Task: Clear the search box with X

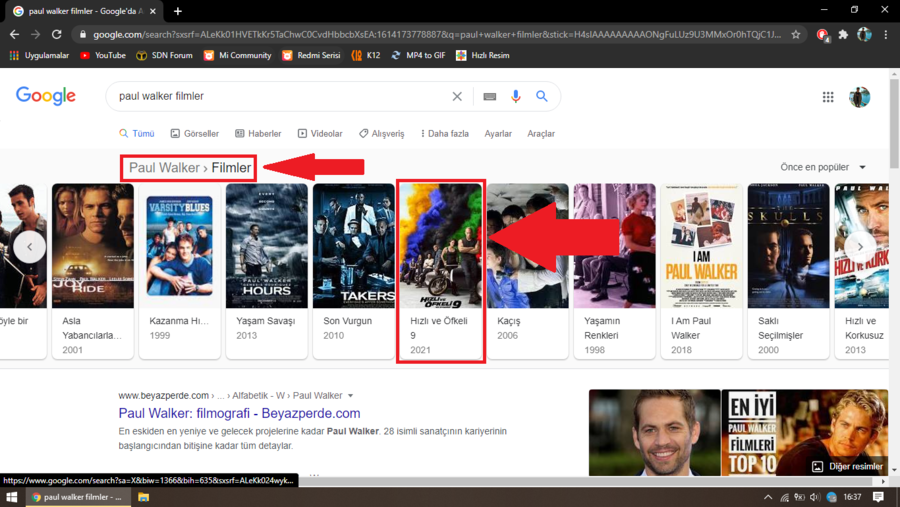Action: pyautogui.click(x=457, y=96)
